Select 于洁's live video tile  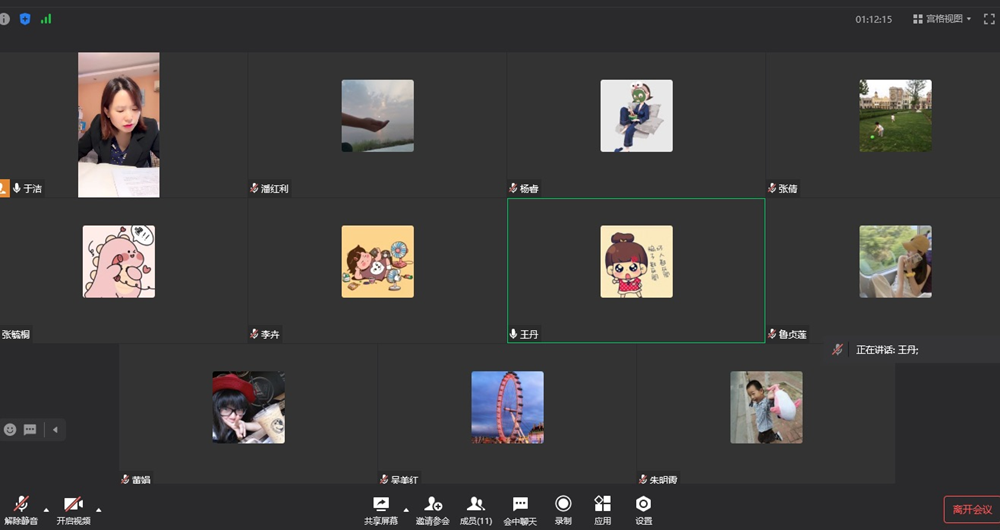119,124
